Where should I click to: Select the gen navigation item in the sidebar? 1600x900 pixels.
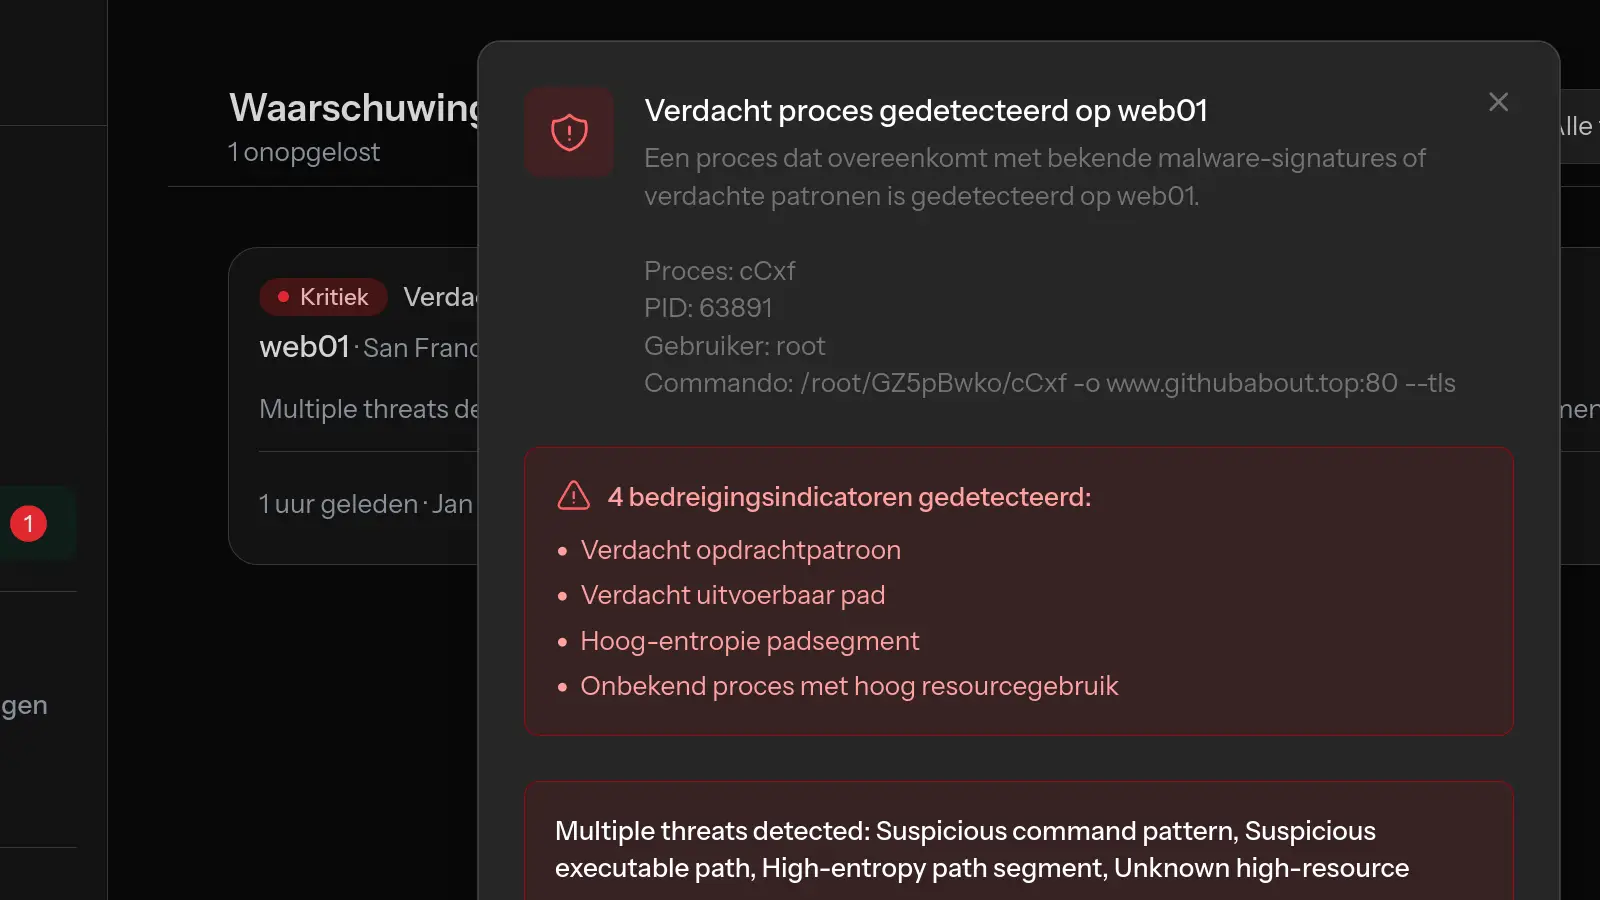[27, 704]
